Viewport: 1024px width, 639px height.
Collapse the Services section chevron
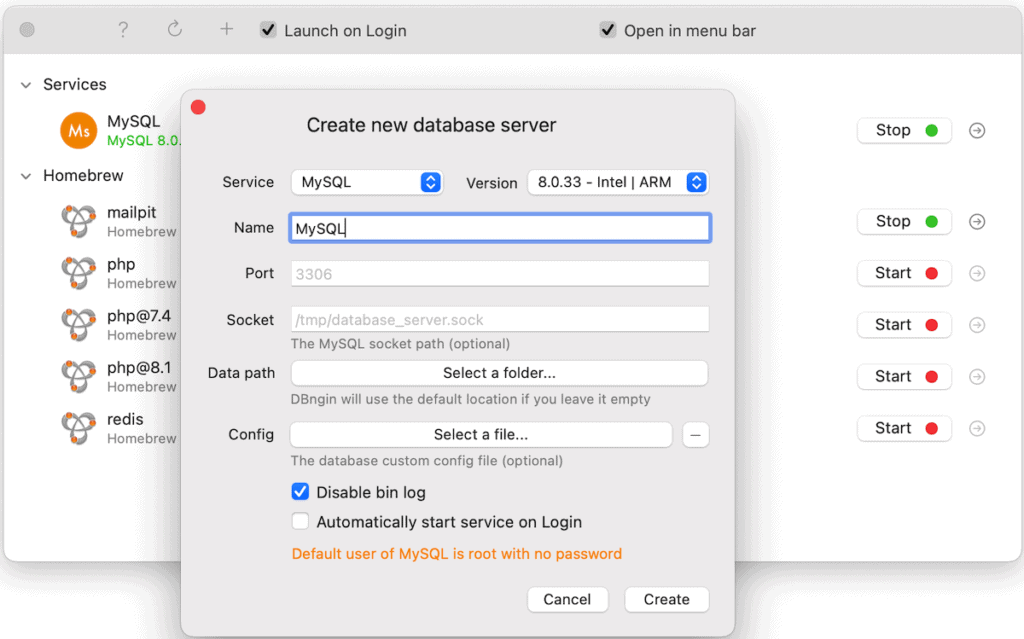[26, 85]
